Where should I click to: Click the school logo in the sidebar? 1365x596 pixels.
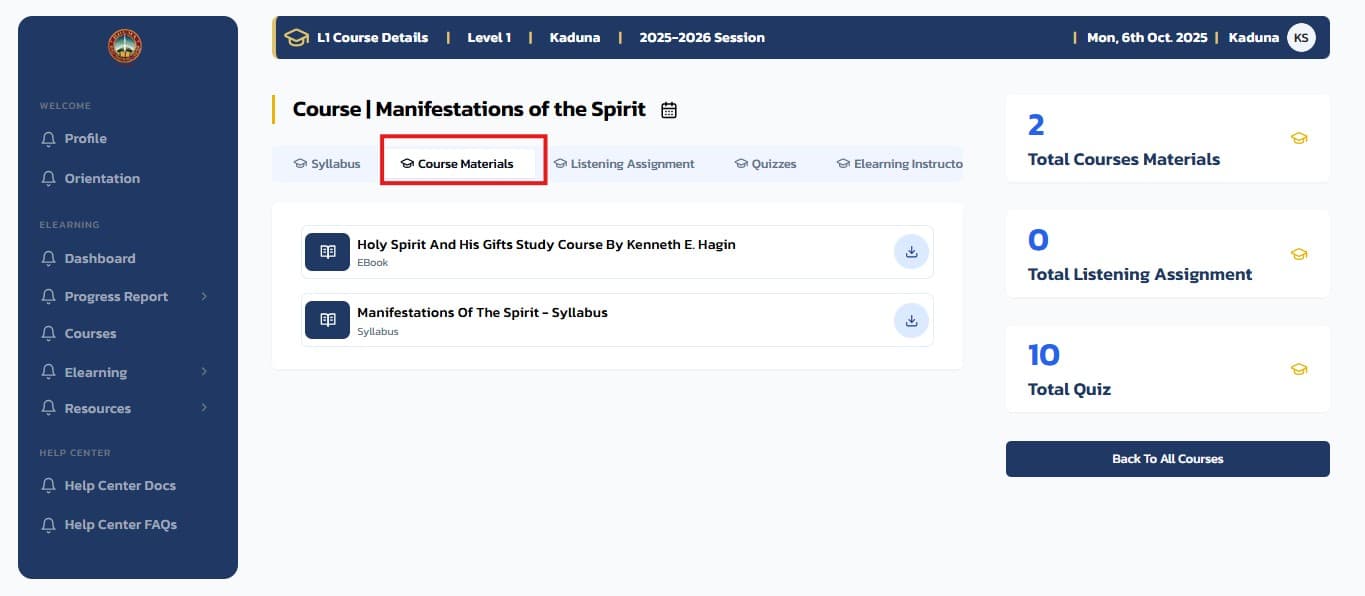pyautogui.click(x=125, y=46)
